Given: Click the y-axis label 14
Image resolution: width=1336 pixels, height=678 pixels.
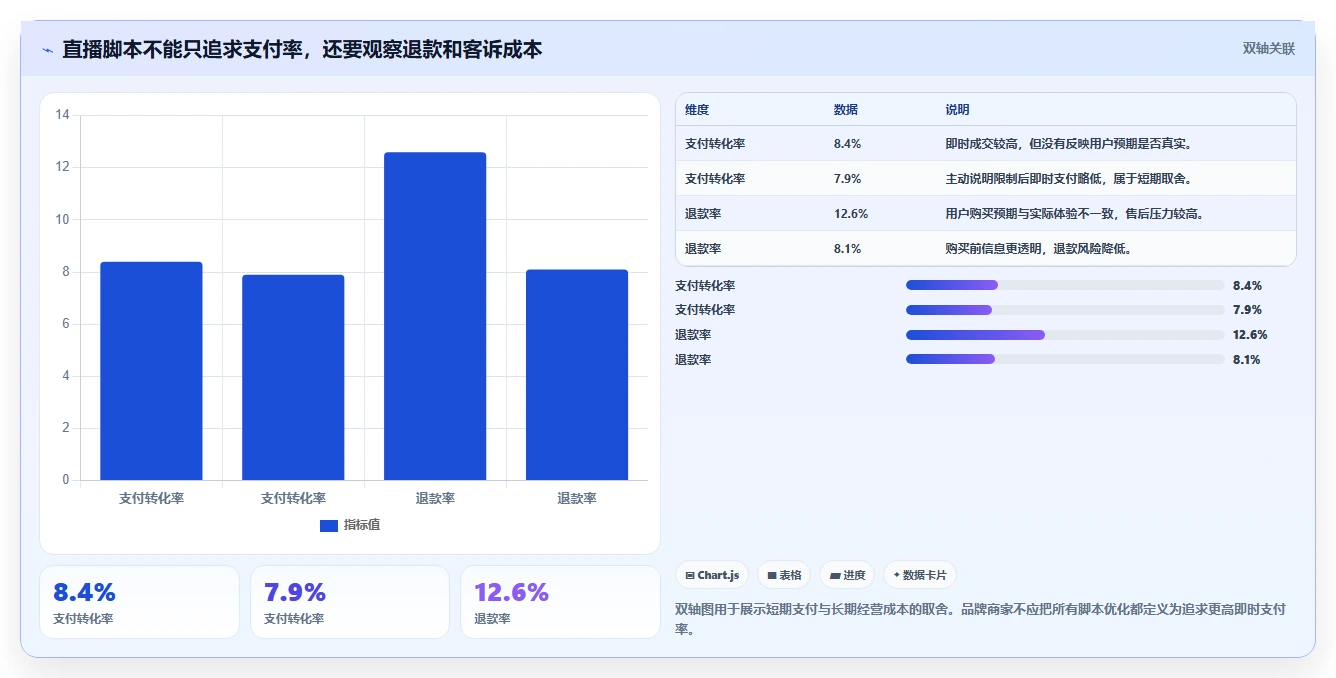Looking at the screenshot, I should [62, 115].
